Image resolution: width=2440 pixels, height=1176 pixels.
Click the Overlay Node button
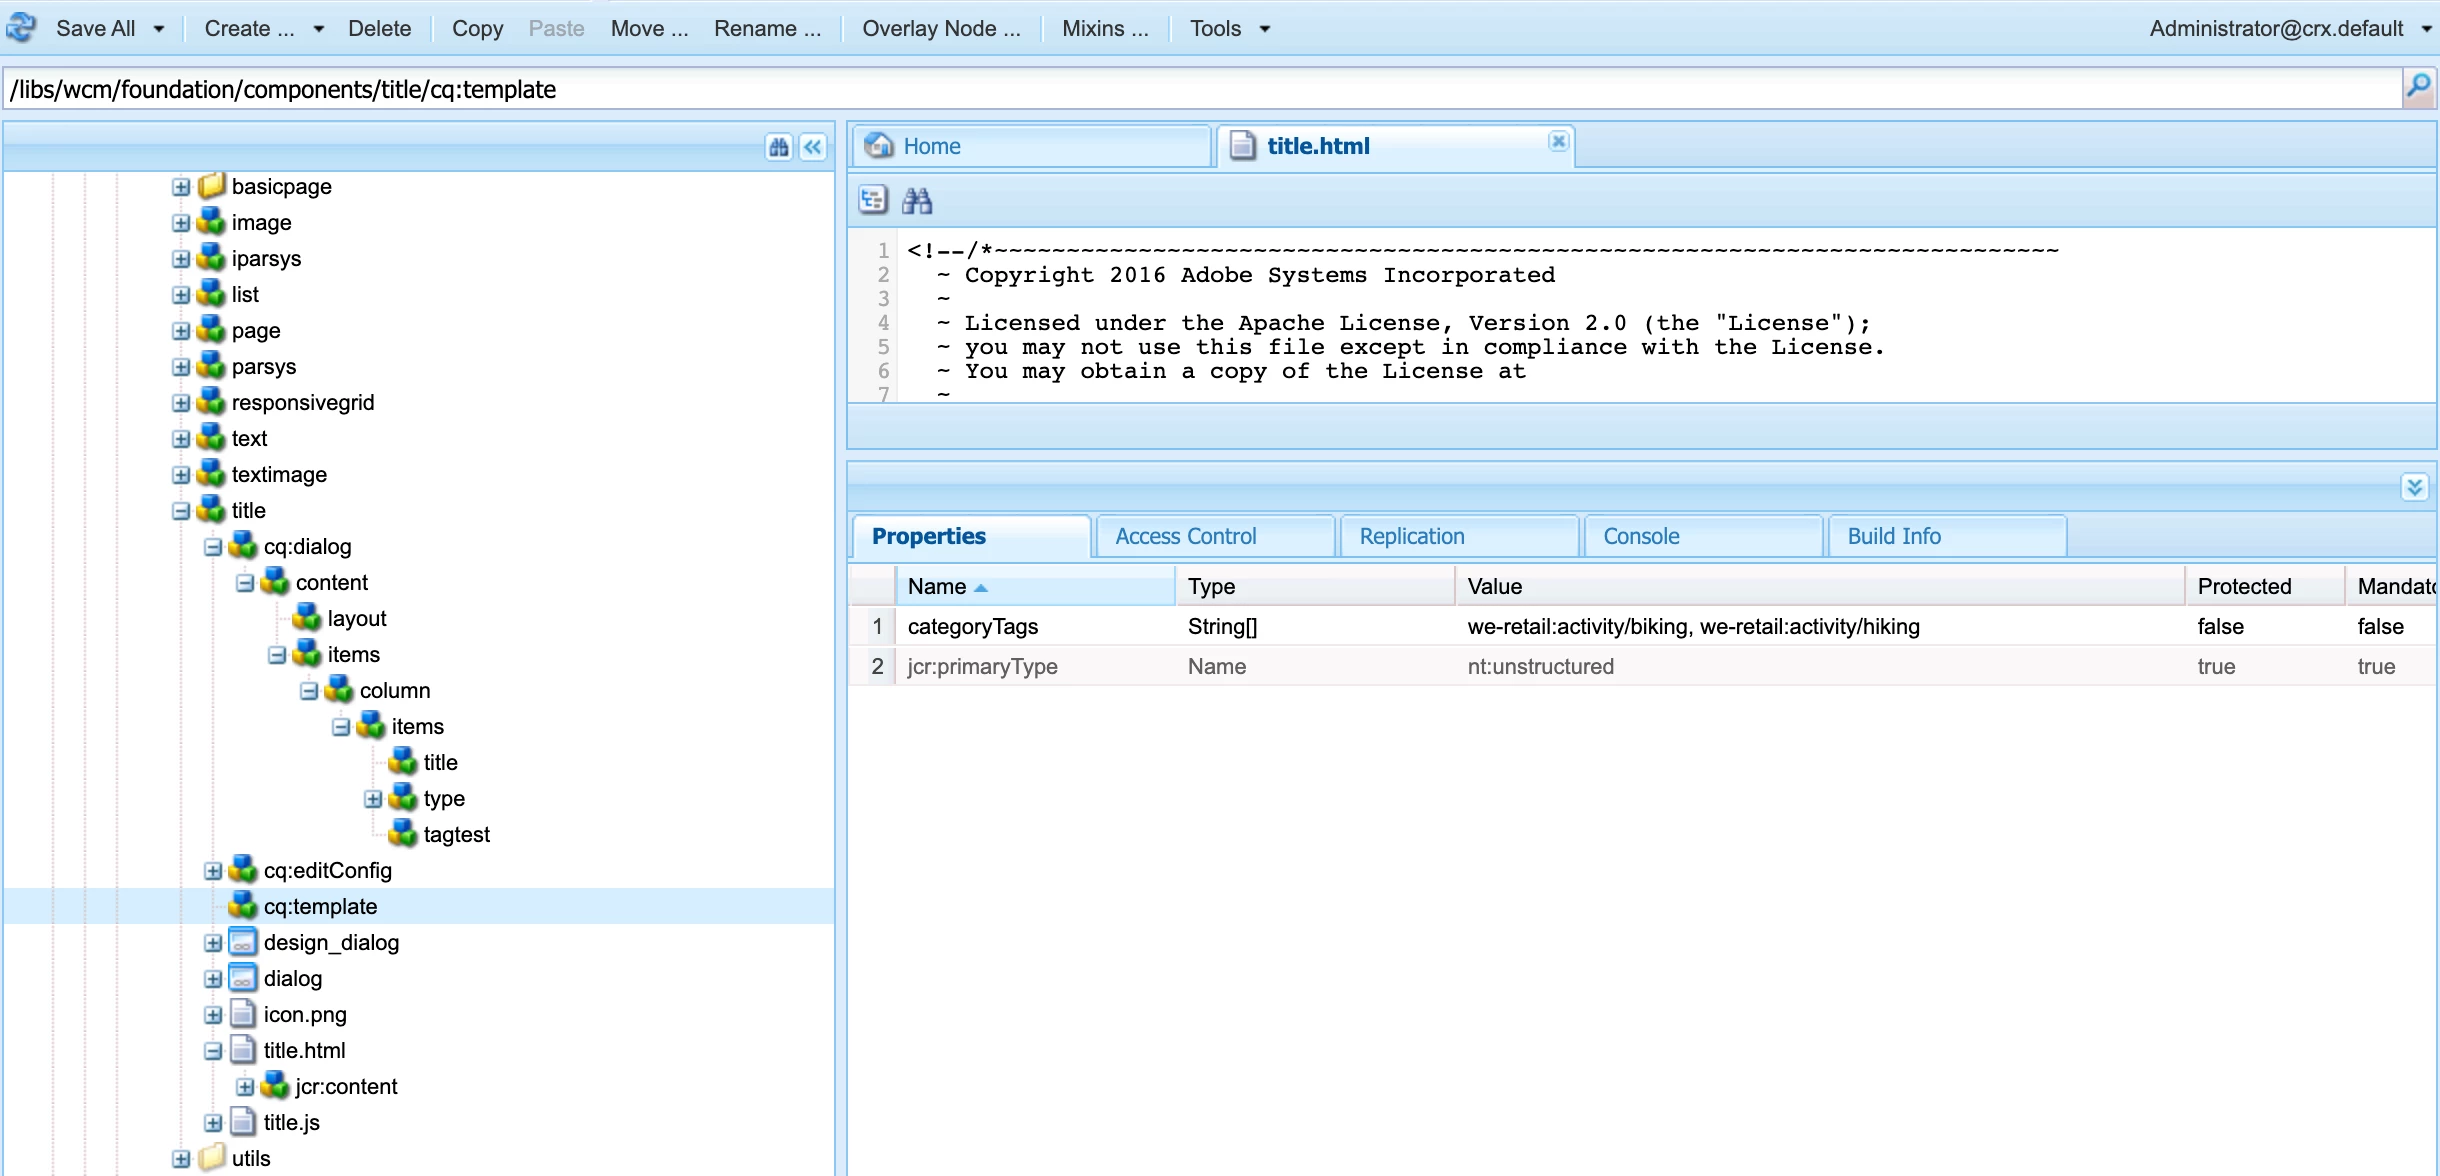pos(940,29)
